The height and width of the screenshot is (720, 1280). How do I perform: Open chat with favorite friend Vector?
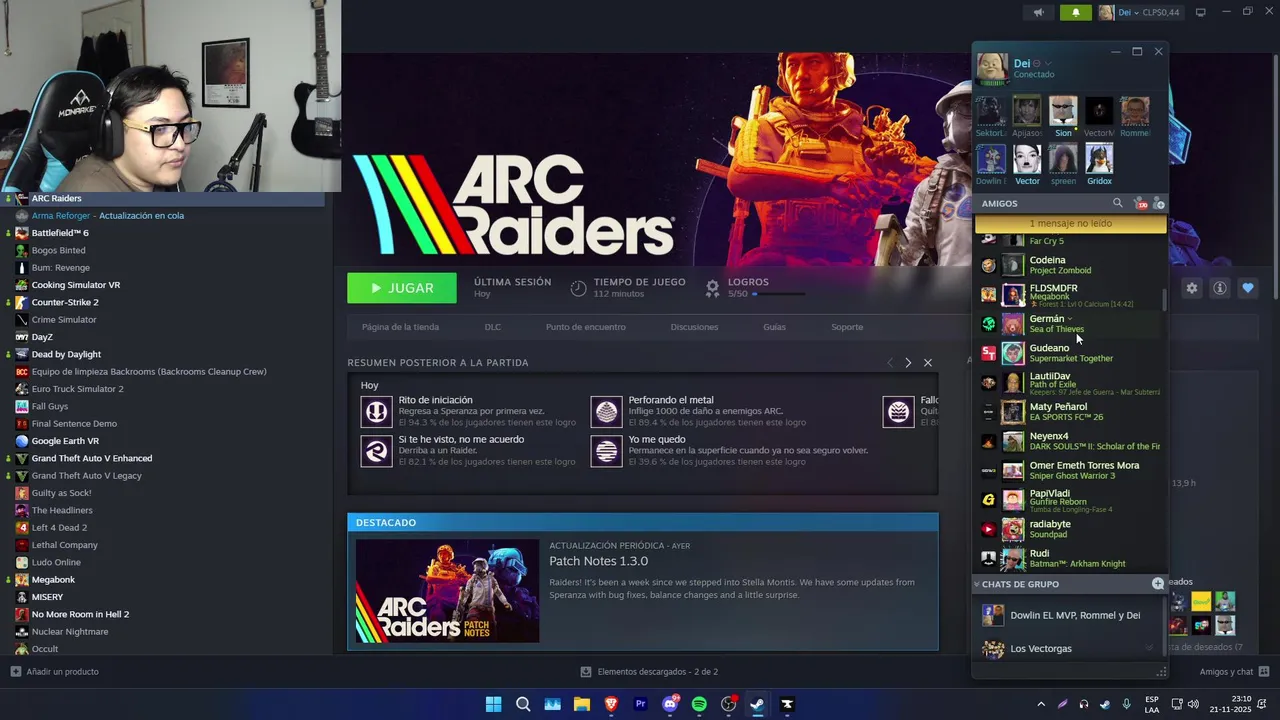tap(1027, 165)
